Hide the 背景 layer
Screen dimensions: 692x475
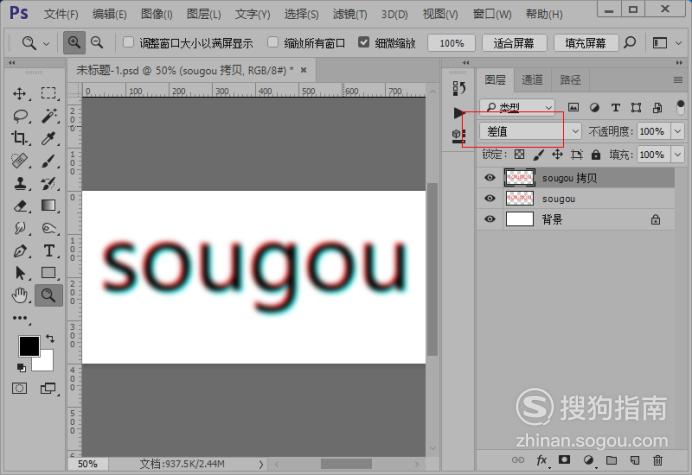(489, 219)
